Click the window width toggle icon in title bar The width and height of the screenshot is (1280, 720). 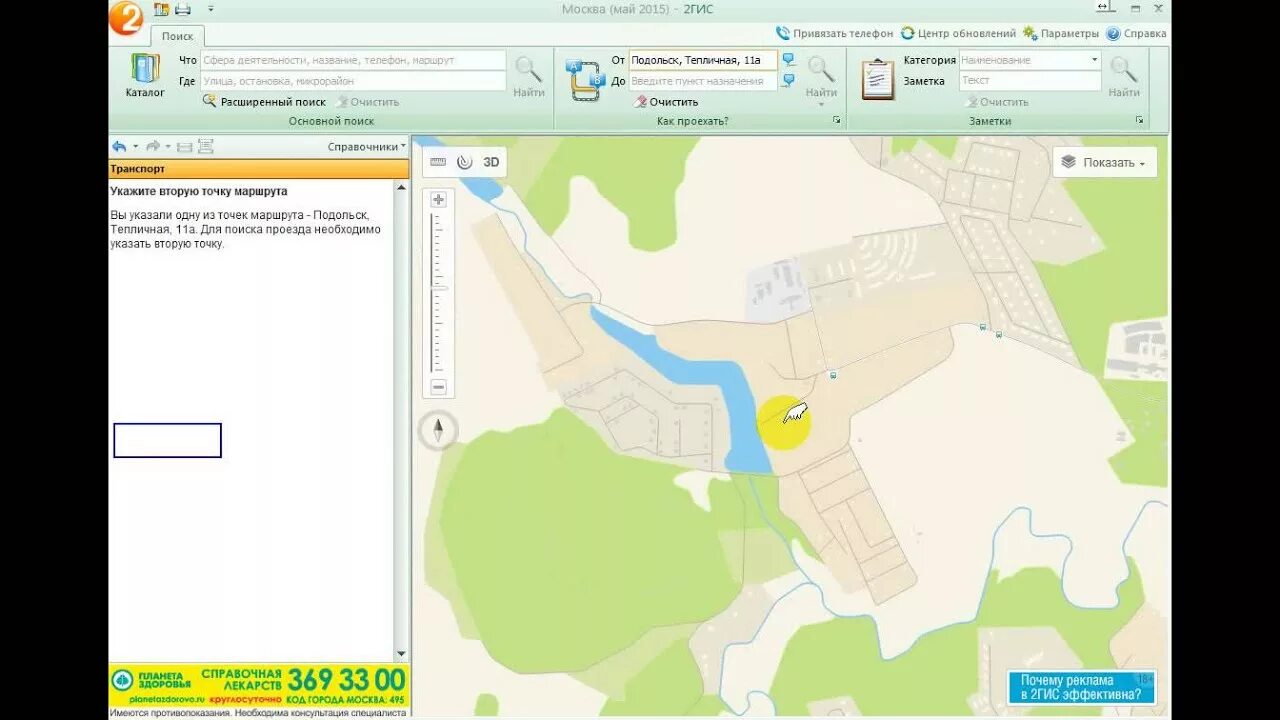coord(1104,7)
